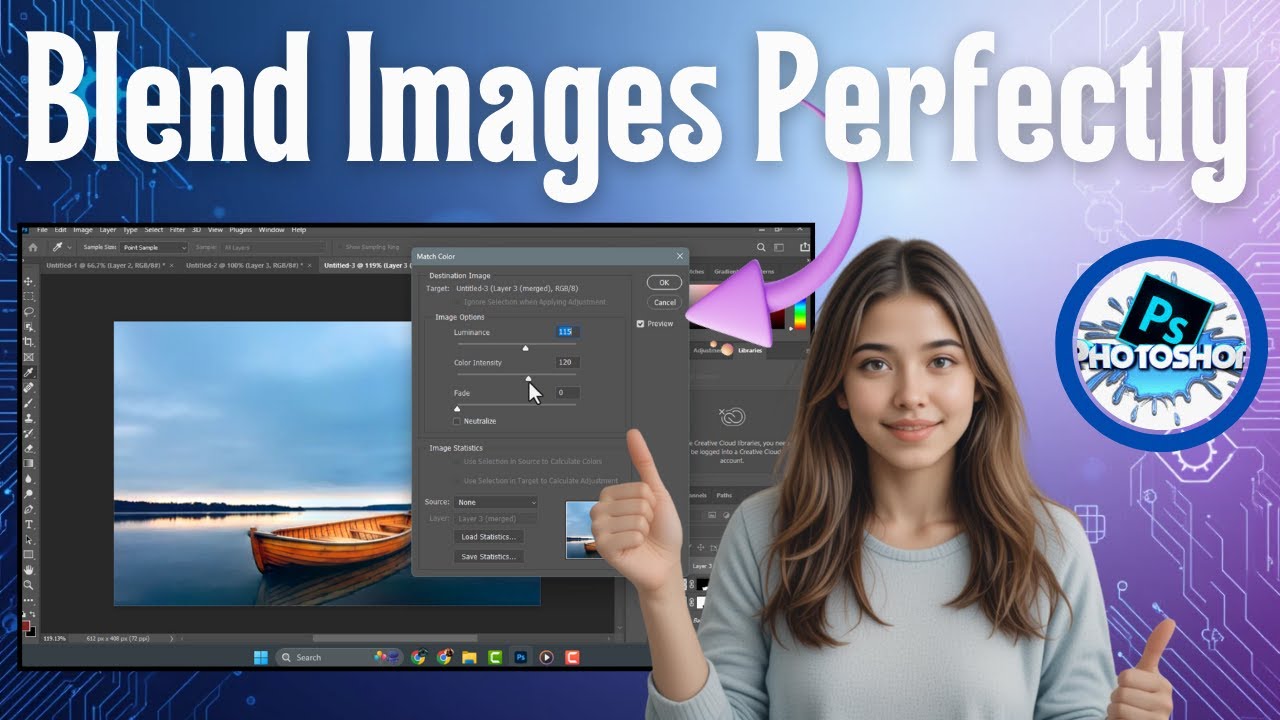Enable the Neutralize checkbox
Viewport: 1280px width, 720px height.
pos(457,421)
